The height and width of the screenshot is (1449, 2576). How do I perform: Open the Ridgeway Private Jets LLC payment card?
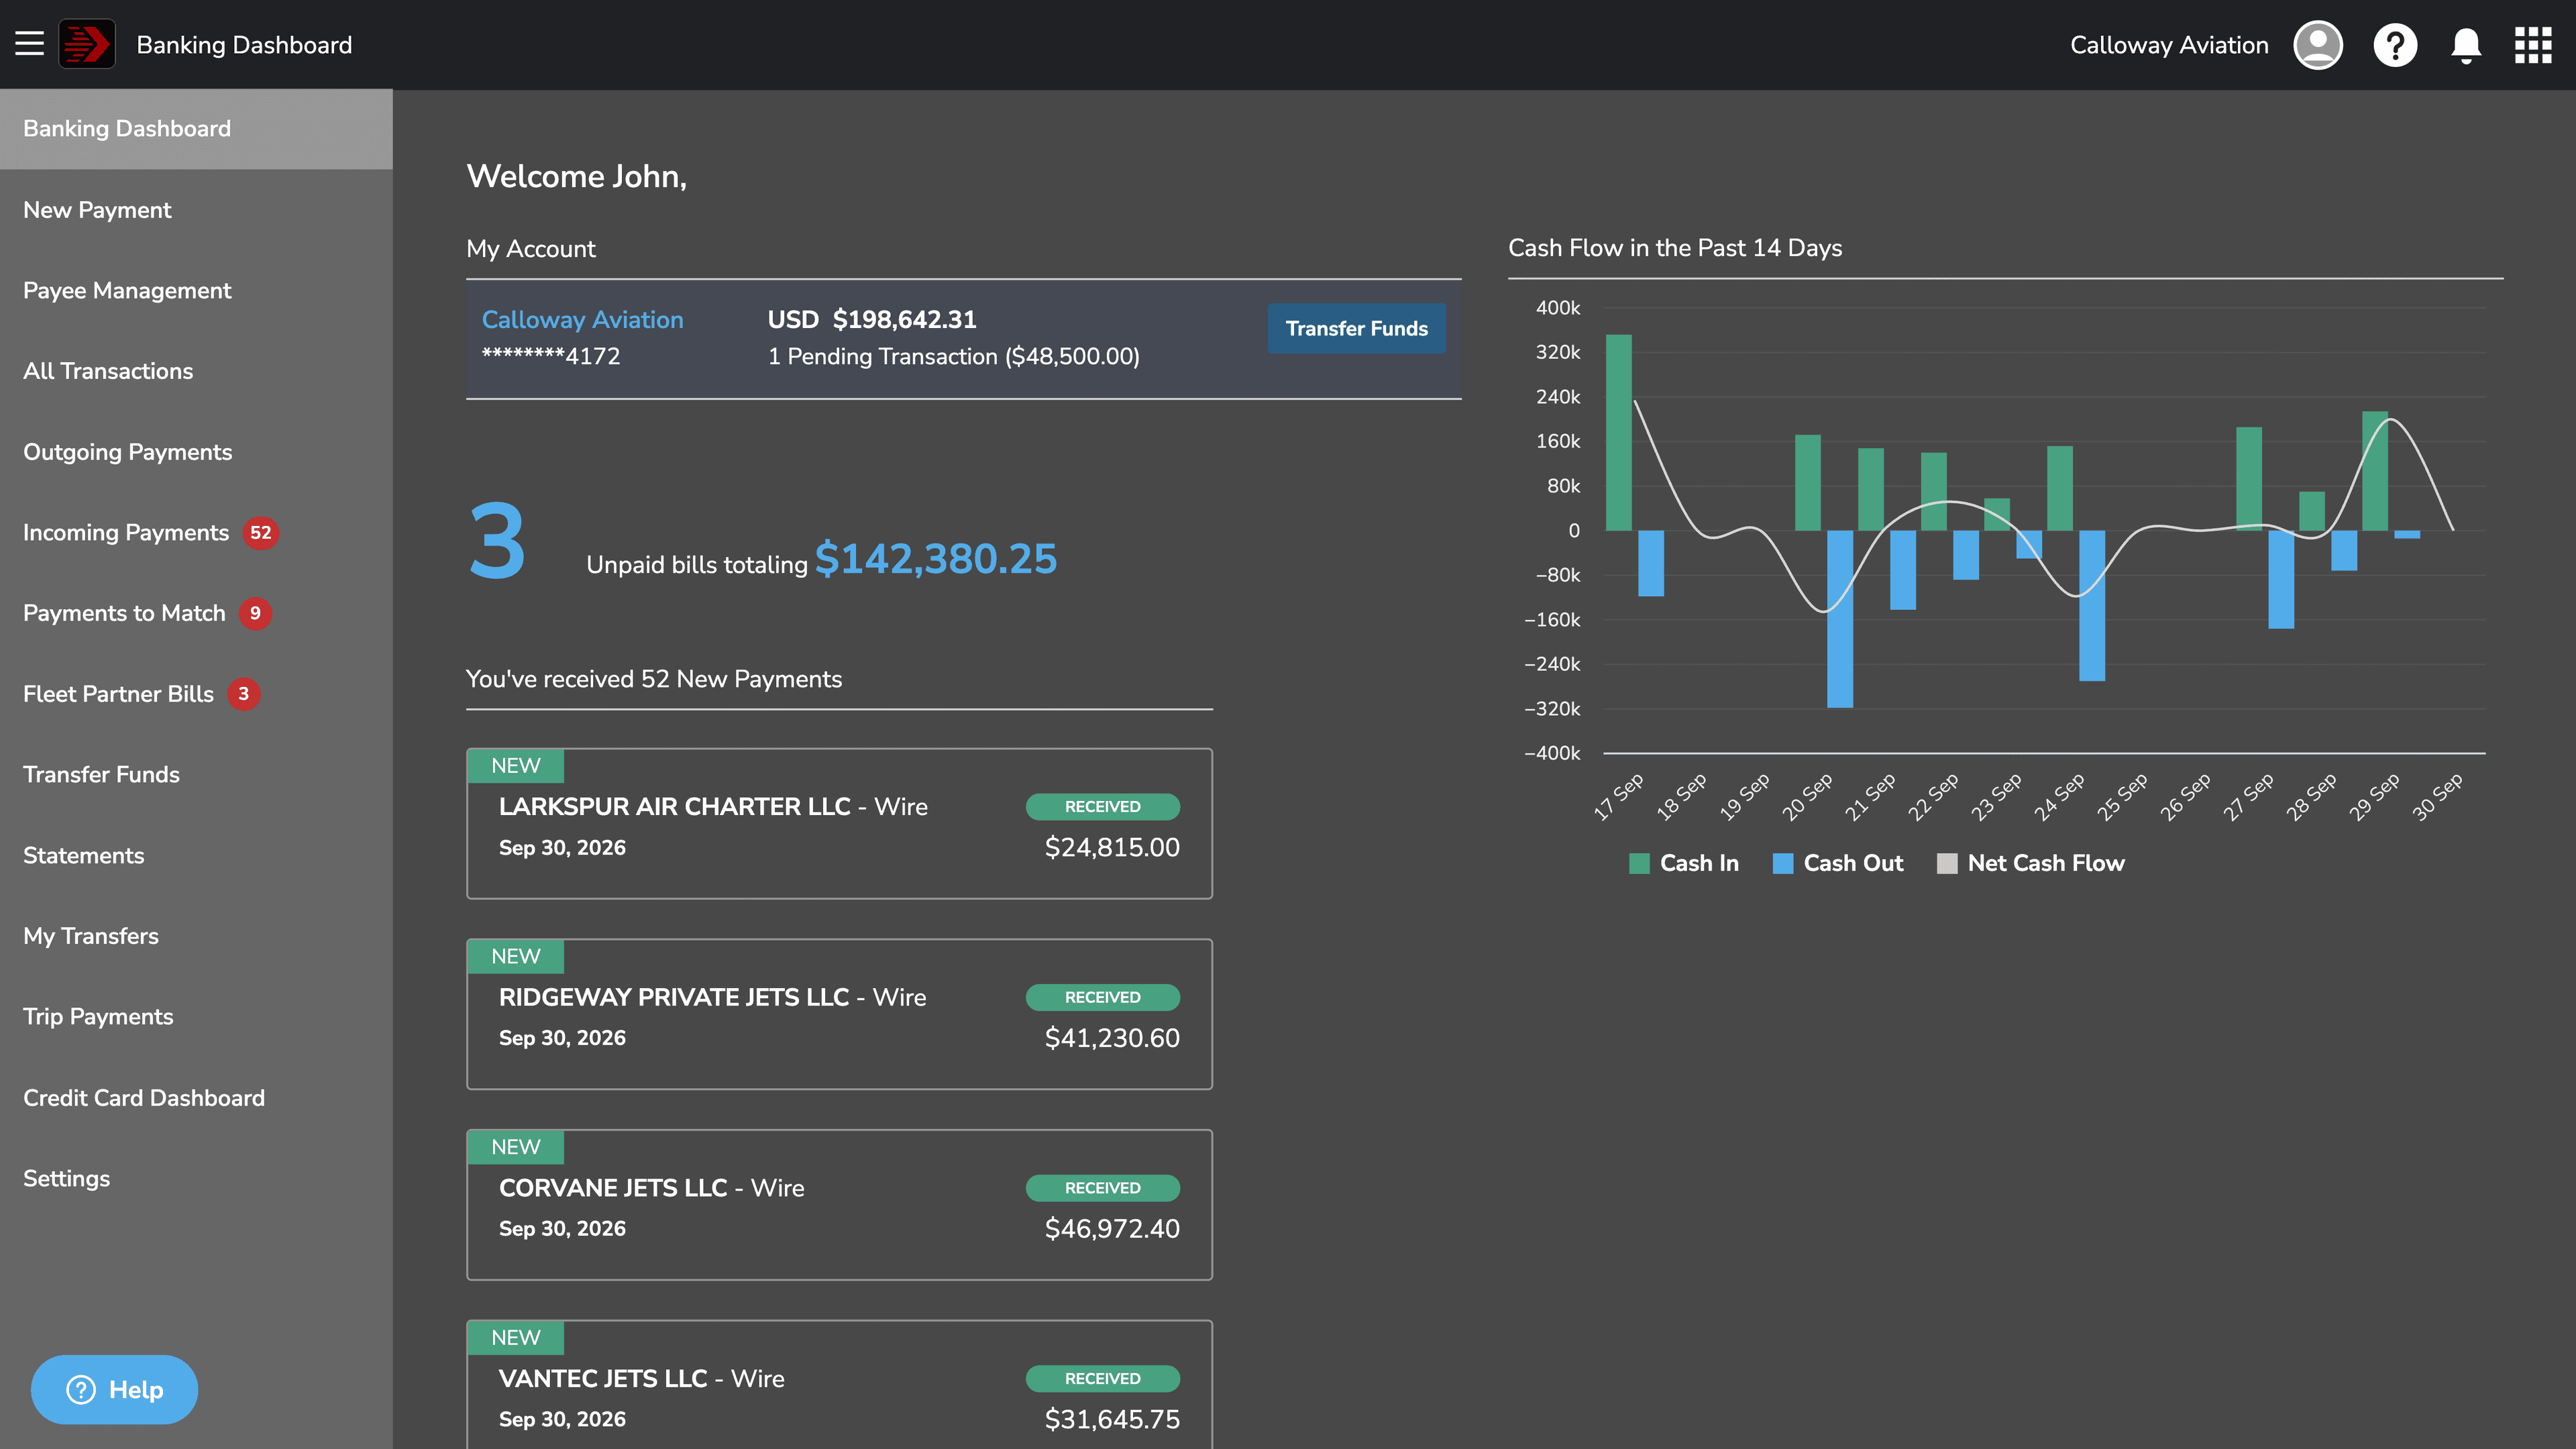[x=839, y=1014]
